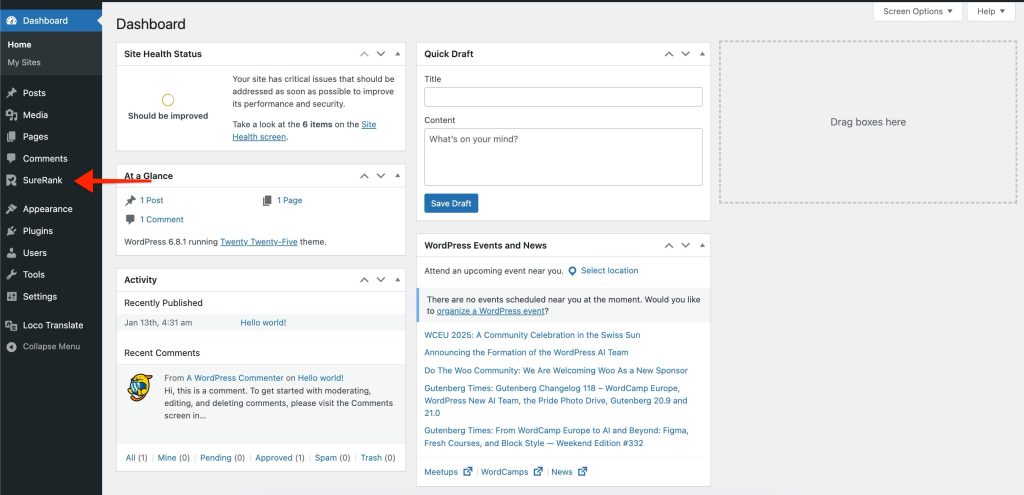
Task: Click the Settings icon in the sidebar
Action: [x=11, y=296]
